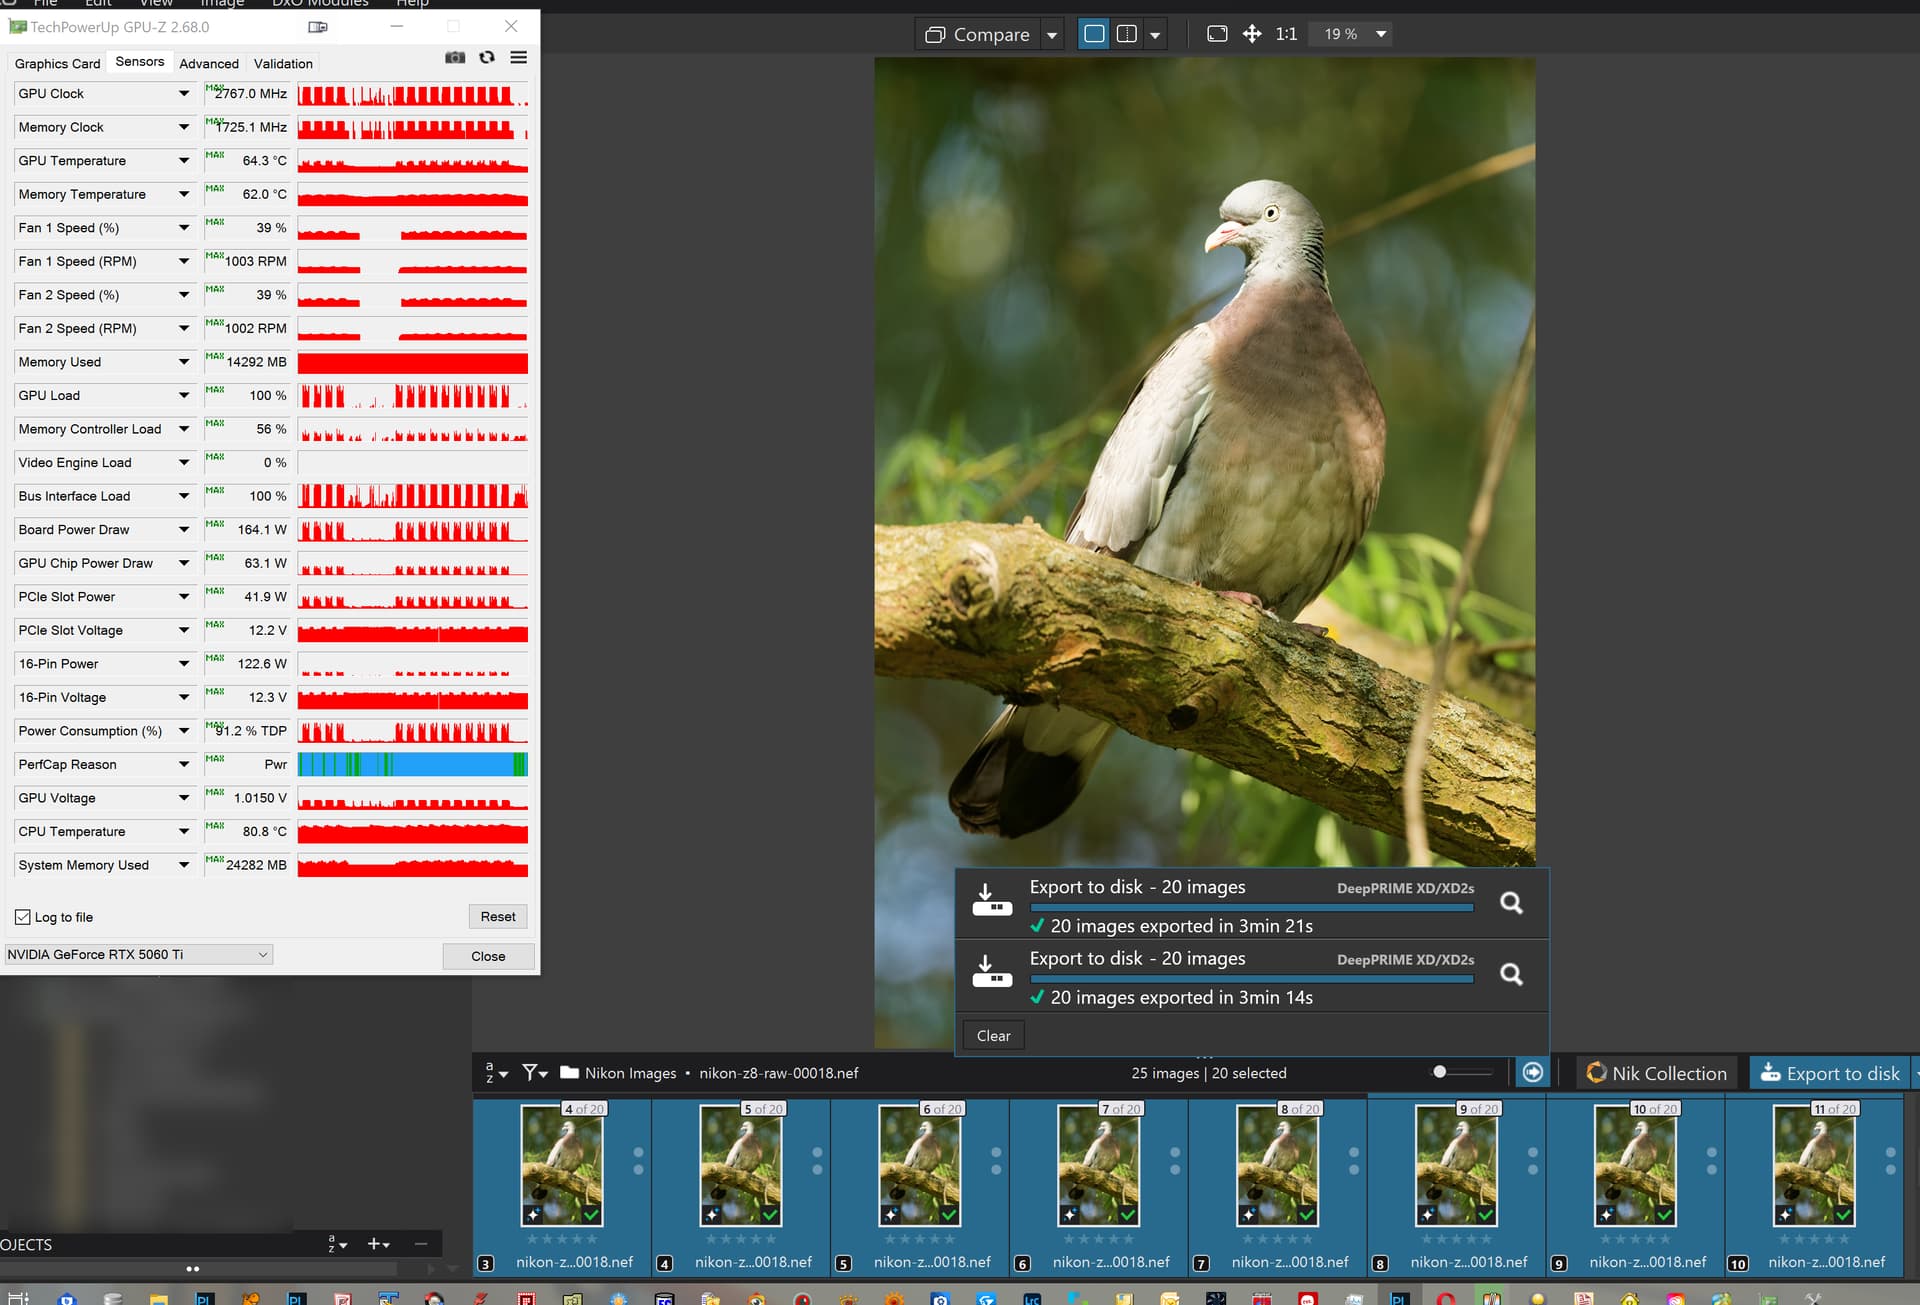Click the Clear button in export panel

coord(993,1036)
